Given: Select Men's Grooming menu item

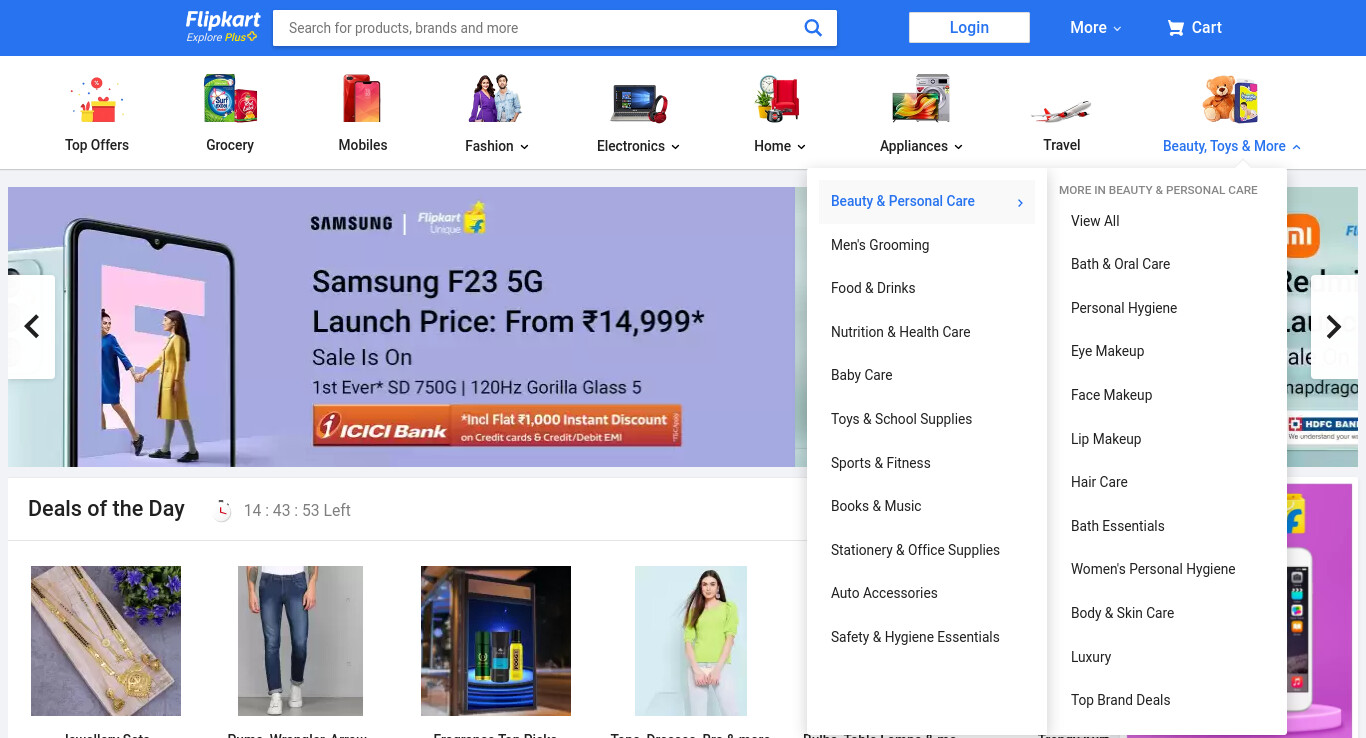Looking at the screenshot, I should coord(880,245).
